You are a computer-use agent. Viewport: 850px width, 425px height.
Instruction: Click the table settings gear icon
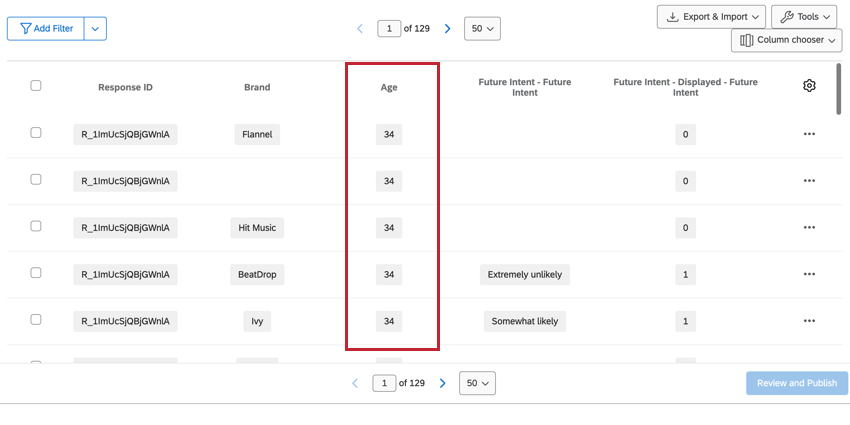pos(809,86)
